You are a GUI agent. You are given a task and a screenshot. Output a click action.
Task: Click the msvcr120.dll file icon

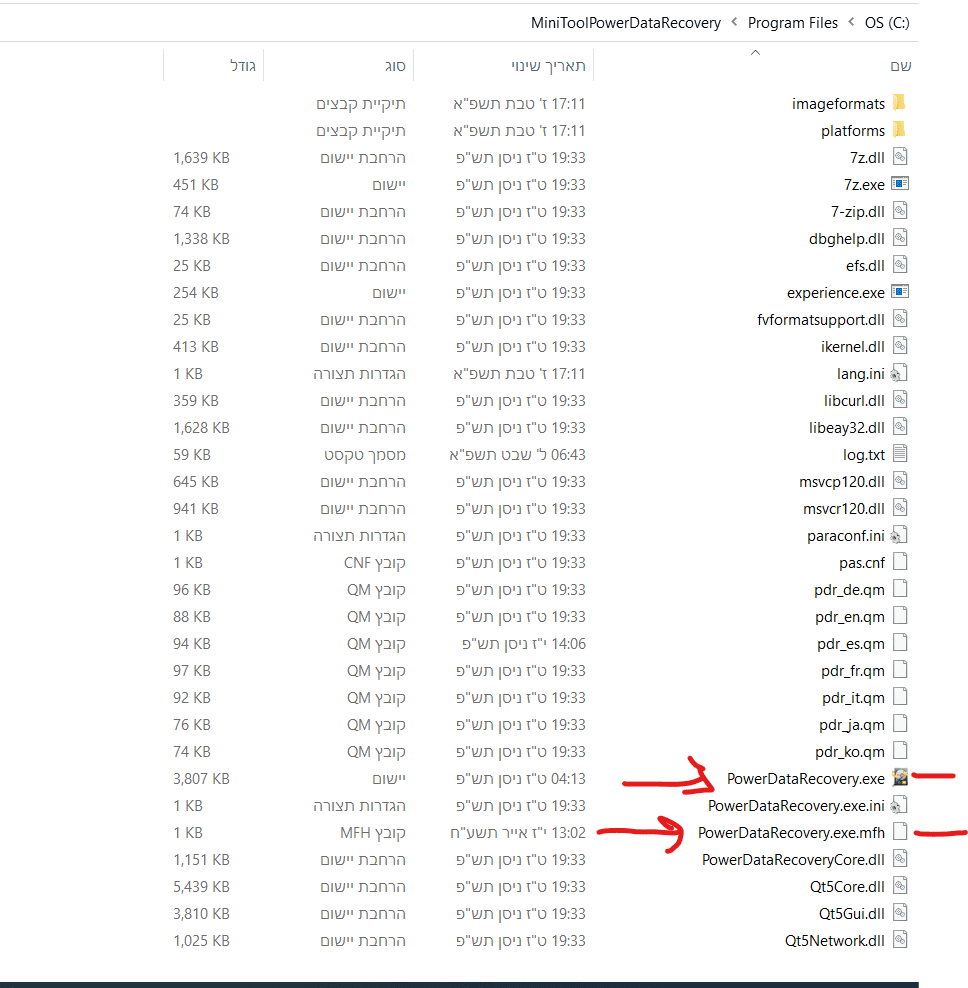900,508
